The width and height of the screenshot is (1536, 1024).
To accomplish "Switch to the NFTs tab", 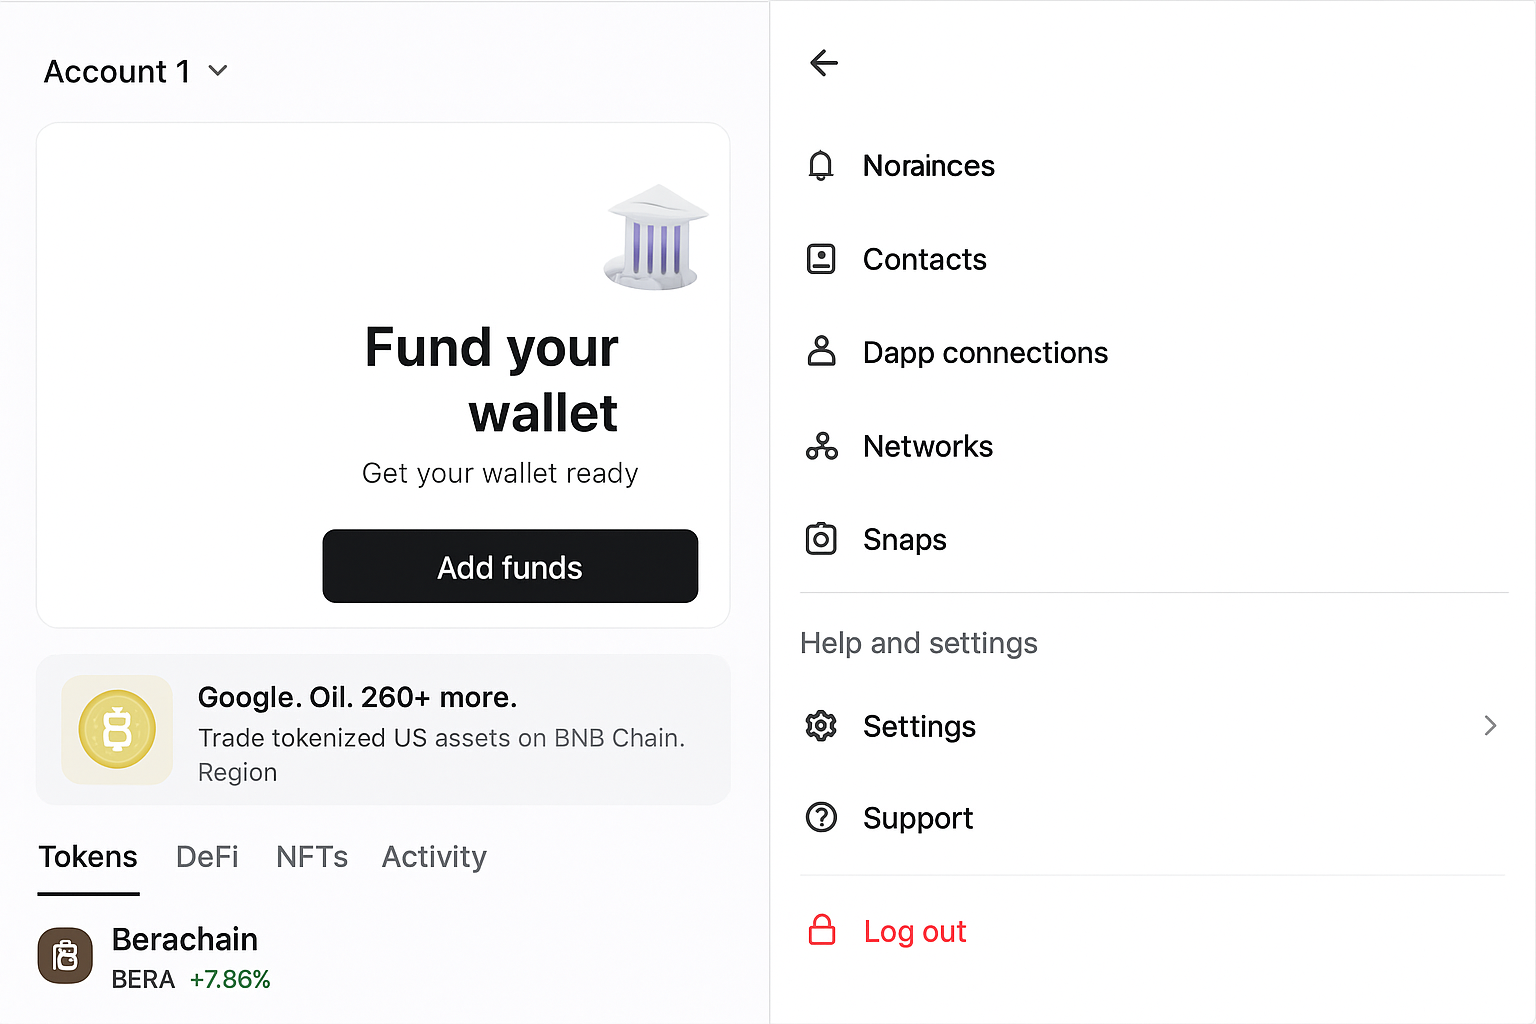I will click(x=312, y=857).
